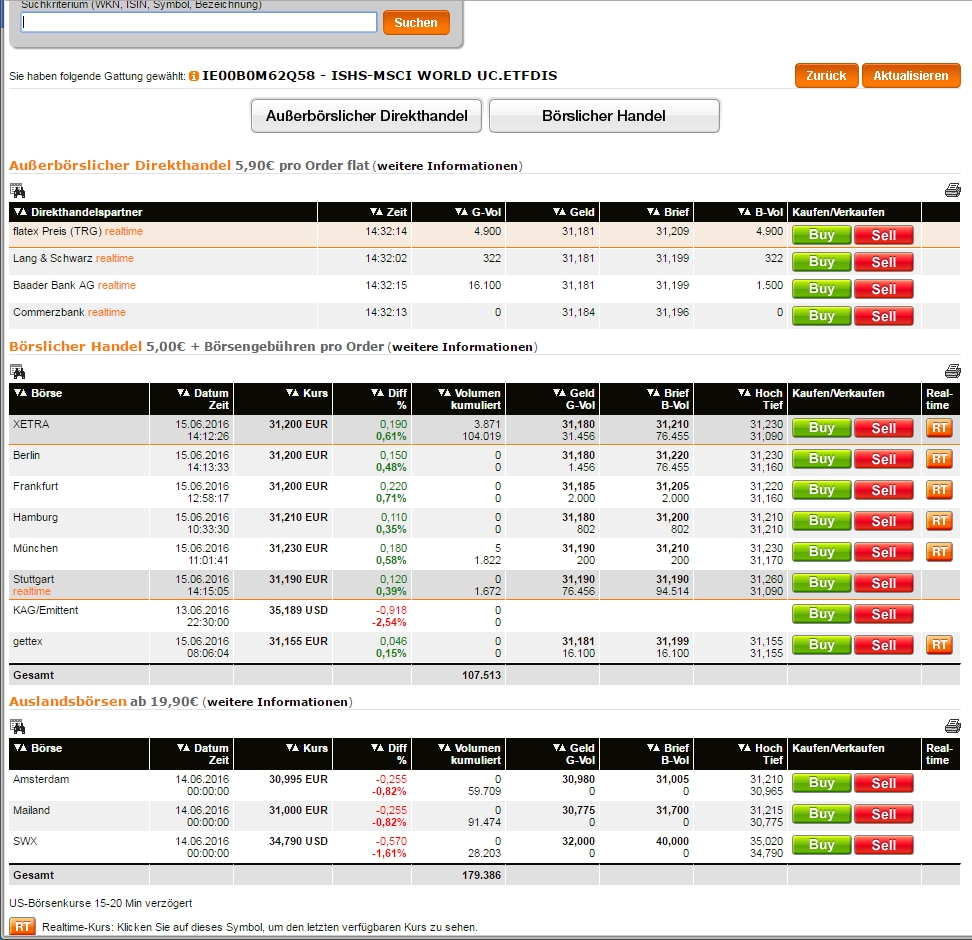Image resolution: width=972 pixels, height=940 pixels.
Task: Click Commerzbank realtime label
Action: tap(107, 313)
